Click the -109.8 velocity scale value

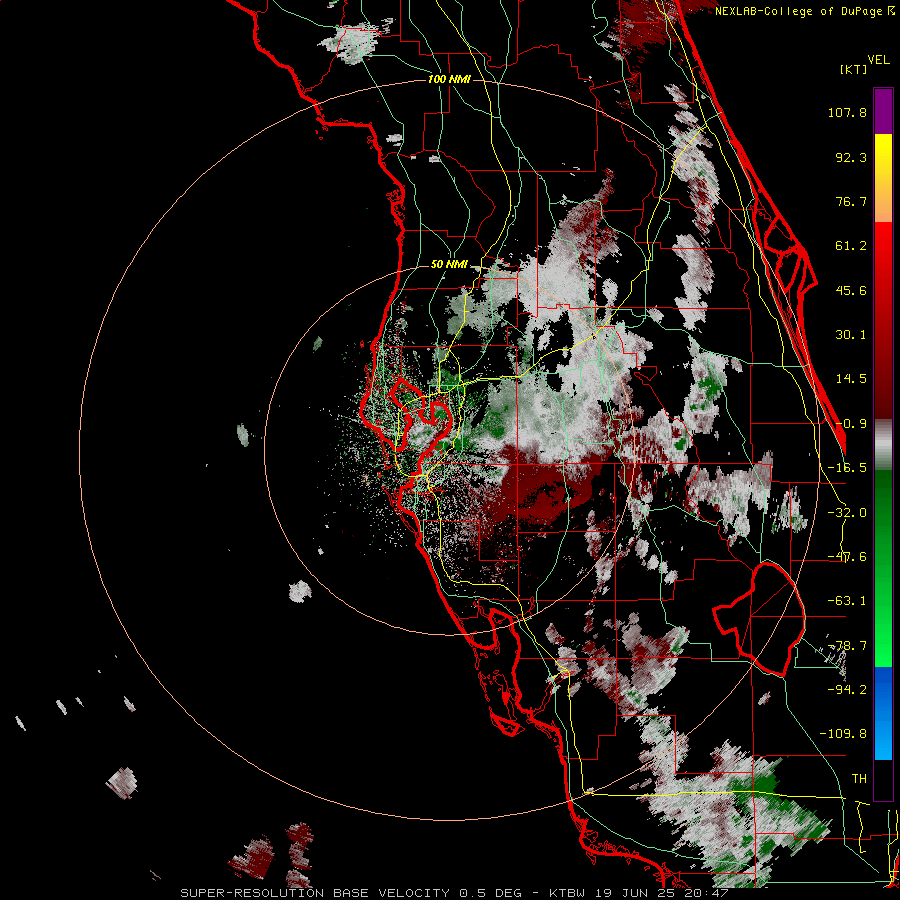click(x=844, y=734)
